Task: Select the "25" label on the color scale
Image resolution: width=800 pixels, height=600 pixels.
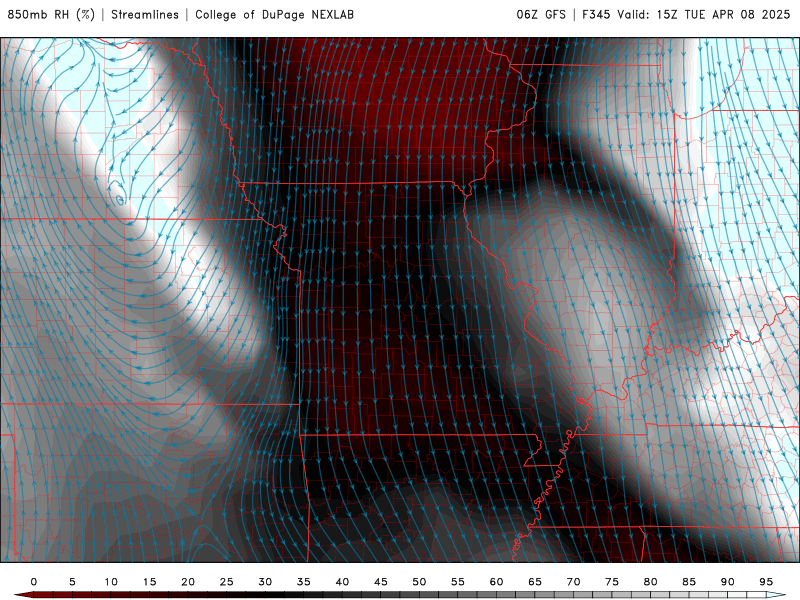Action: [x=227, y=582]
